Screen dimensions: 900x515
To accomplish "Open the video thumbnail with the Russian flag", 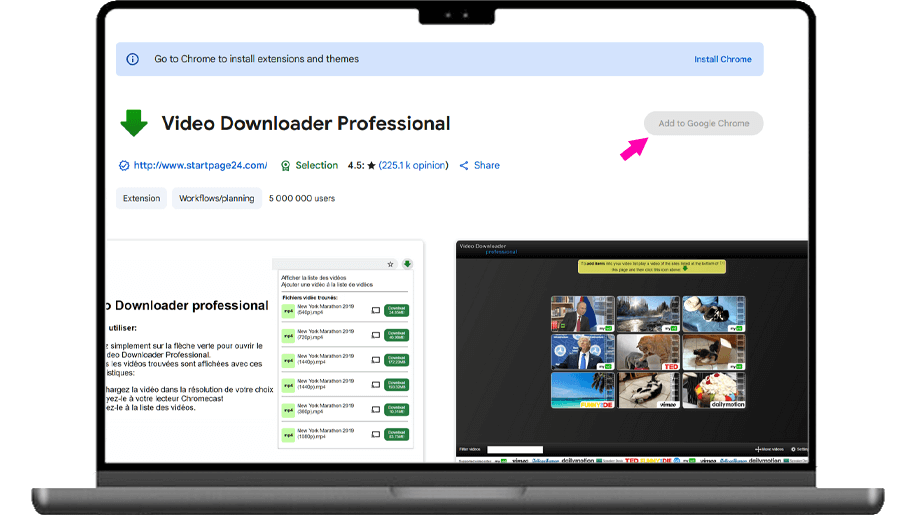I will point(583,314).
